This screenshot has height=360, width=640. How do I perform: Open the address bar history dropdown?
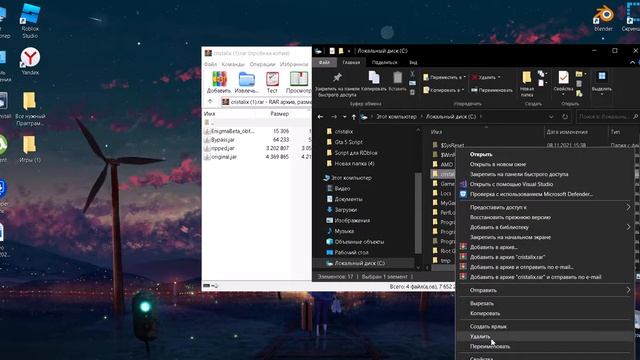551,117
